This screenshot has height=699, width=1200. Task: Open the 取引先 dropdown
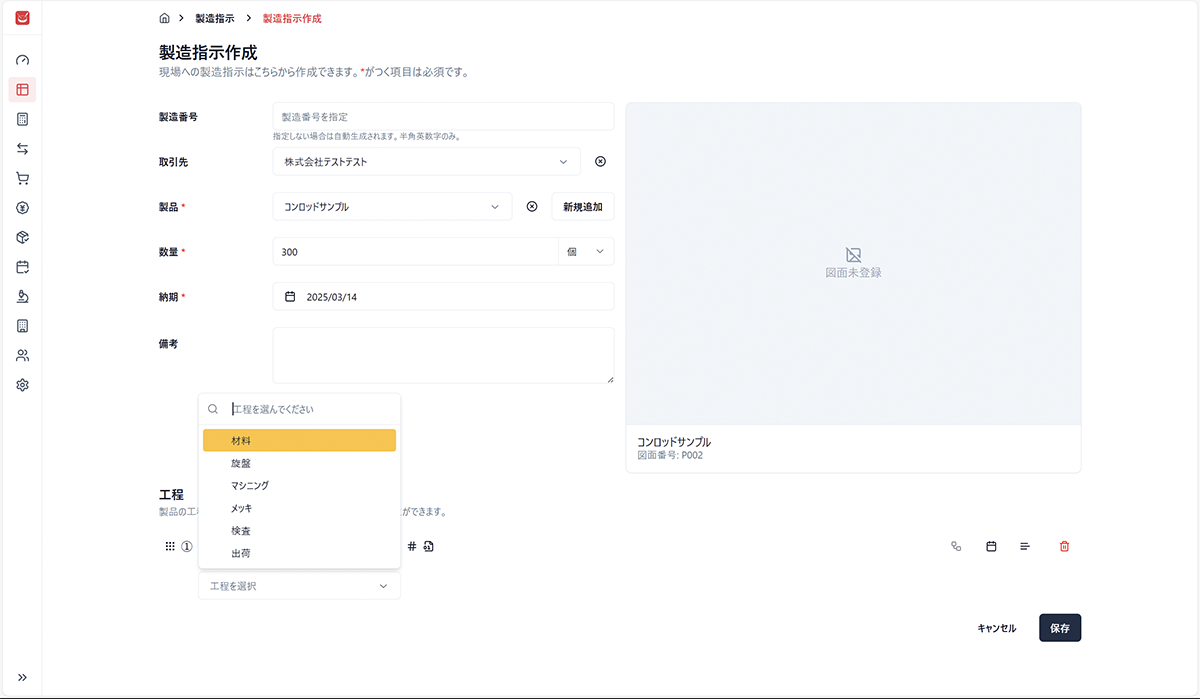(x=426, y=161)
